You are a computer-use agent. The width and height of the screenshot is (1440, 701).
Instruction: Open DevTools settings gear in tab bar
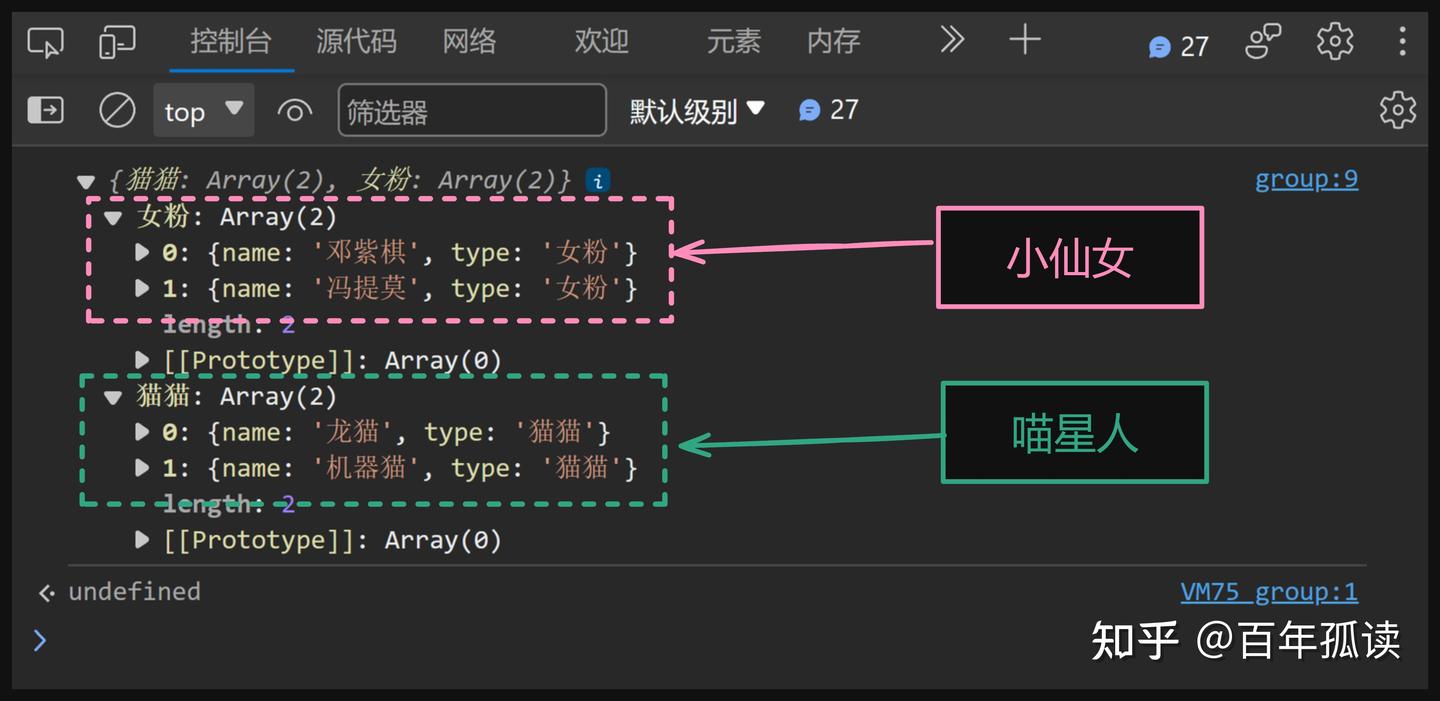pos(1335,42)
